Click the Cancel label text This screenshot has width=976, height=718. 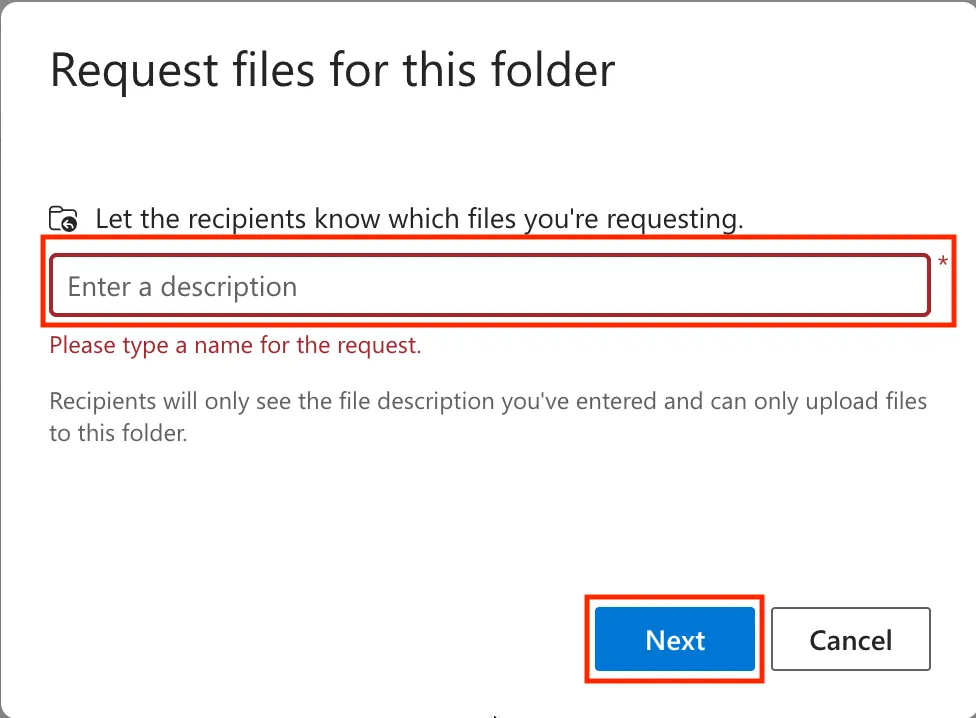[851, 640]
